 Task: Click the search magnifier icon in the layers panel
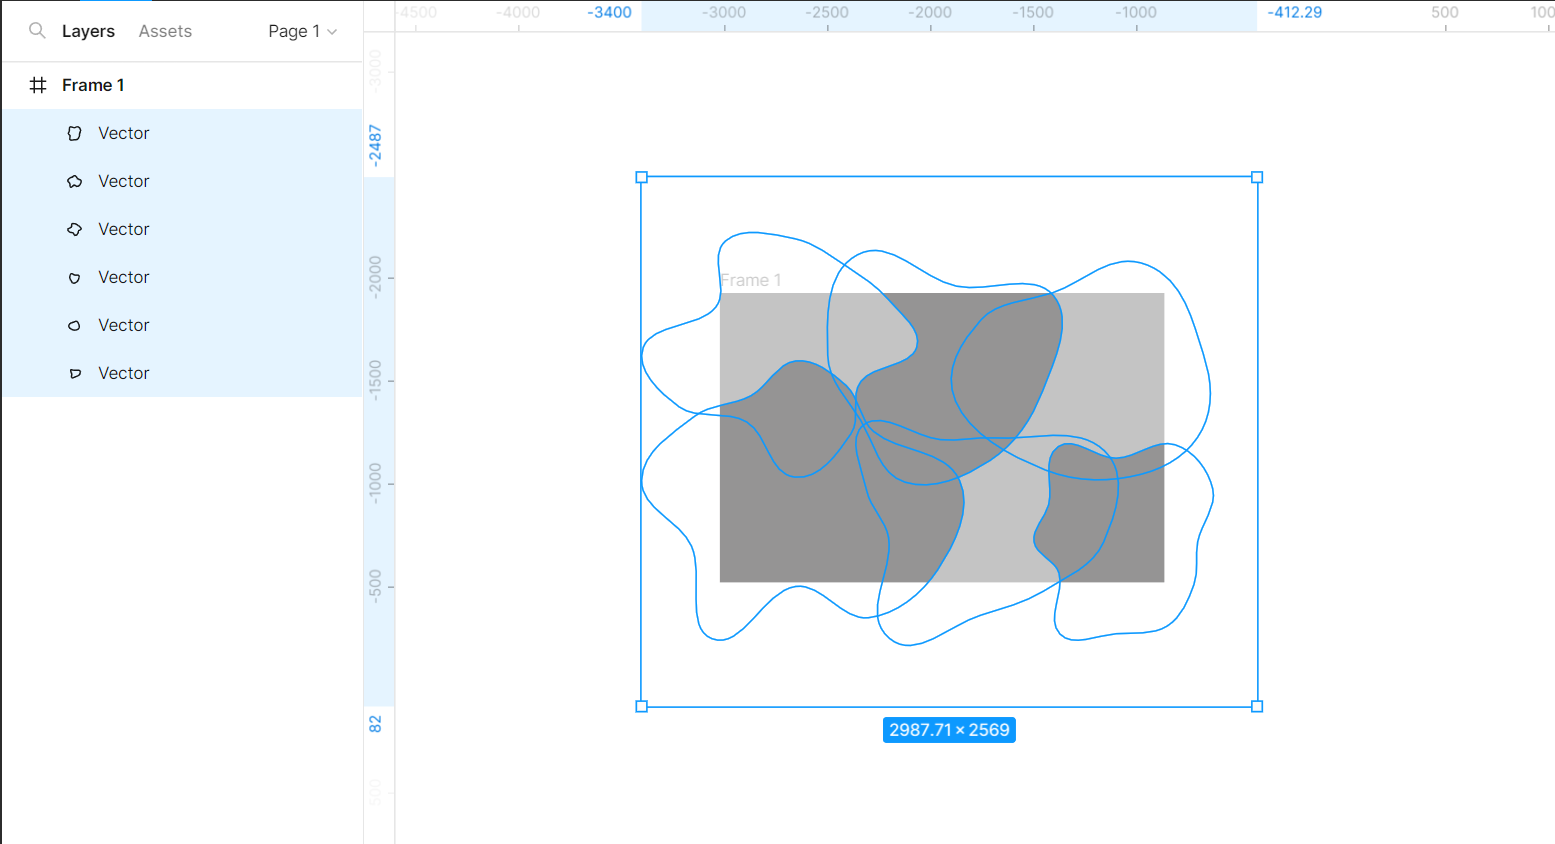point(37,31)
